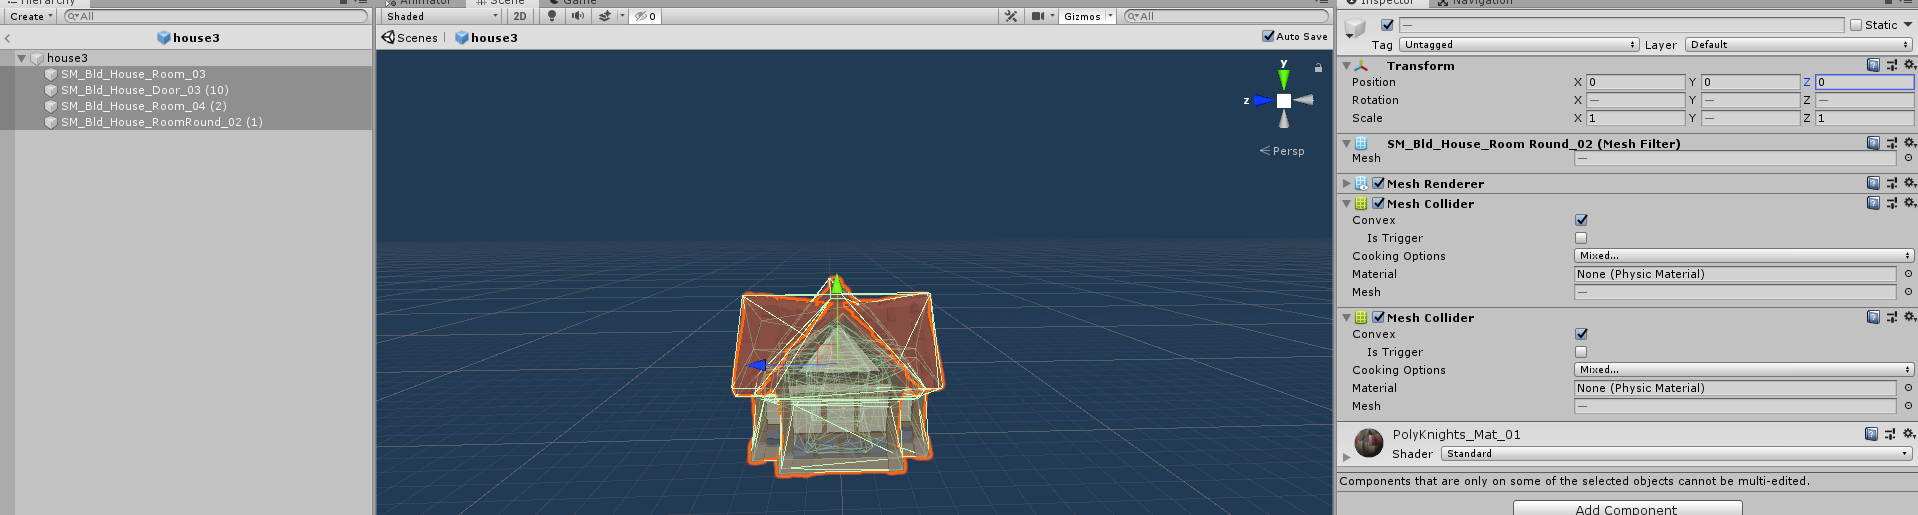This screenshot has width=1918, height=515.
Task: Open second Mesh Collider gear menu
Action: [x=1909, y=317]
